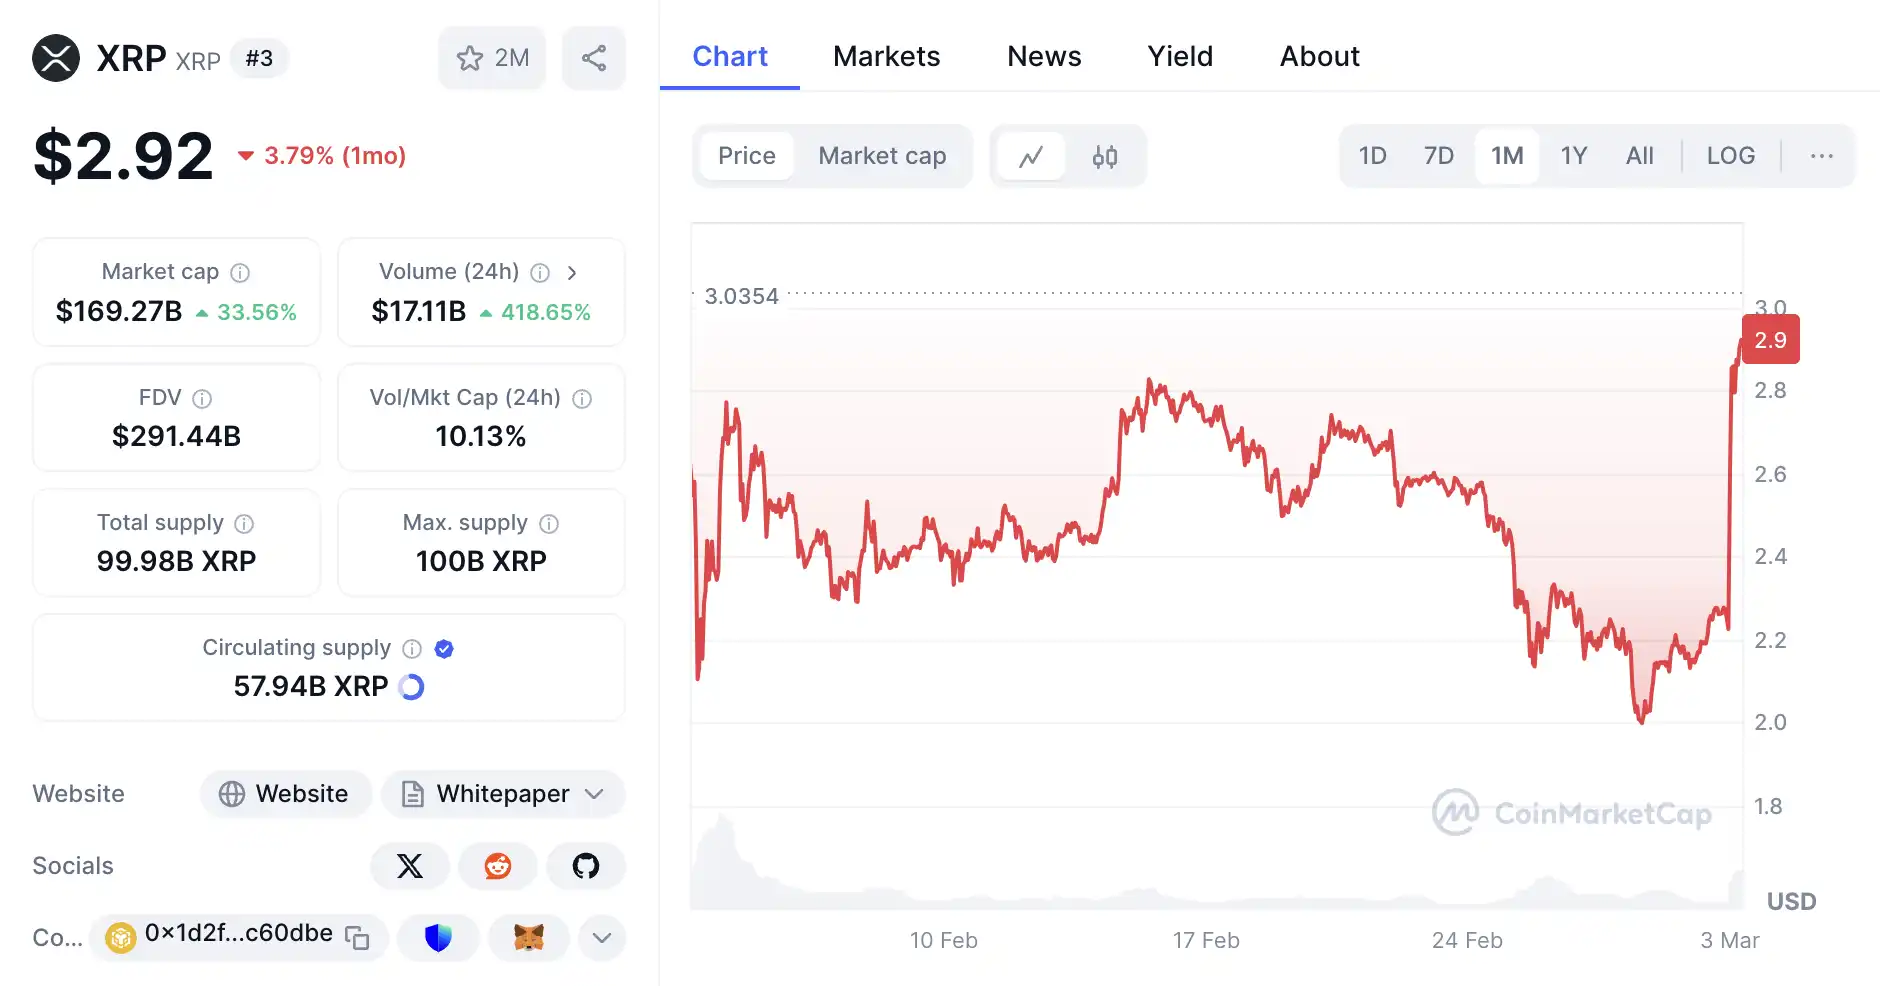This screenshot has width=1880, height=986.
Task: Show Market cap chart instead of Price
Action: [x=882, y=156]
